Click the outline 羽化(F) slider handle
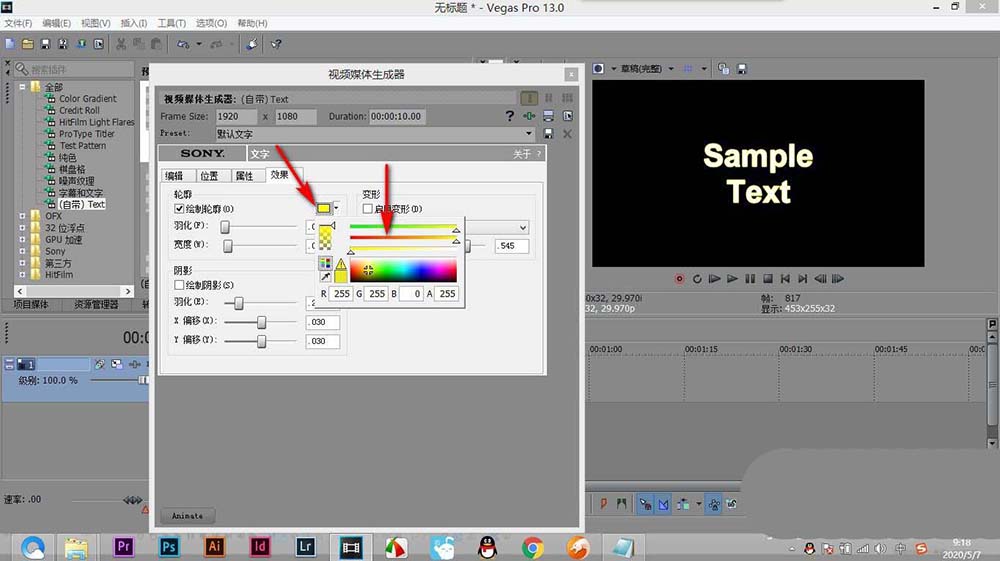 [x=224, y=226]
